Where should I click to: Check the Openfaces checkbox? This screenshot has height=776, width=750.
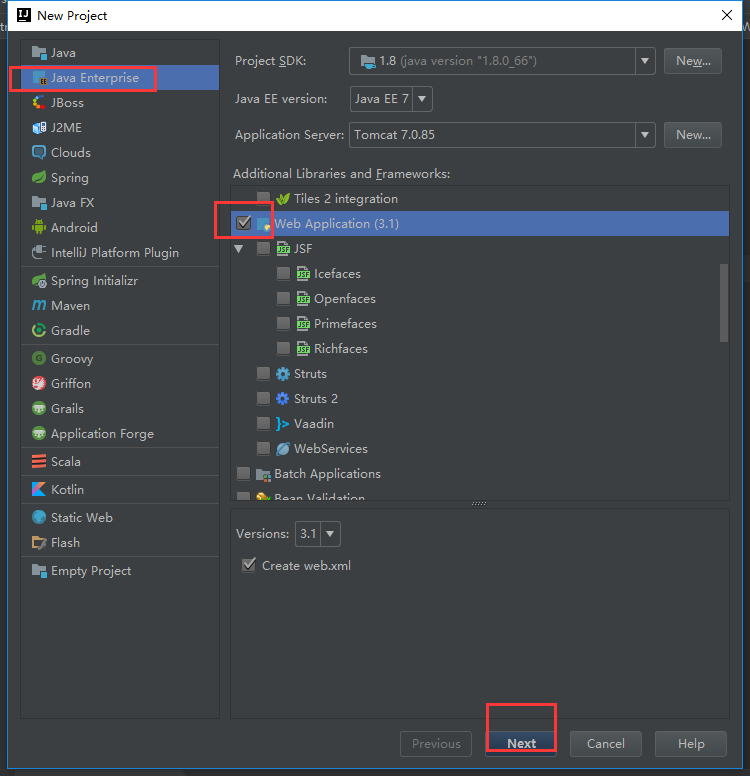[283, 298]
